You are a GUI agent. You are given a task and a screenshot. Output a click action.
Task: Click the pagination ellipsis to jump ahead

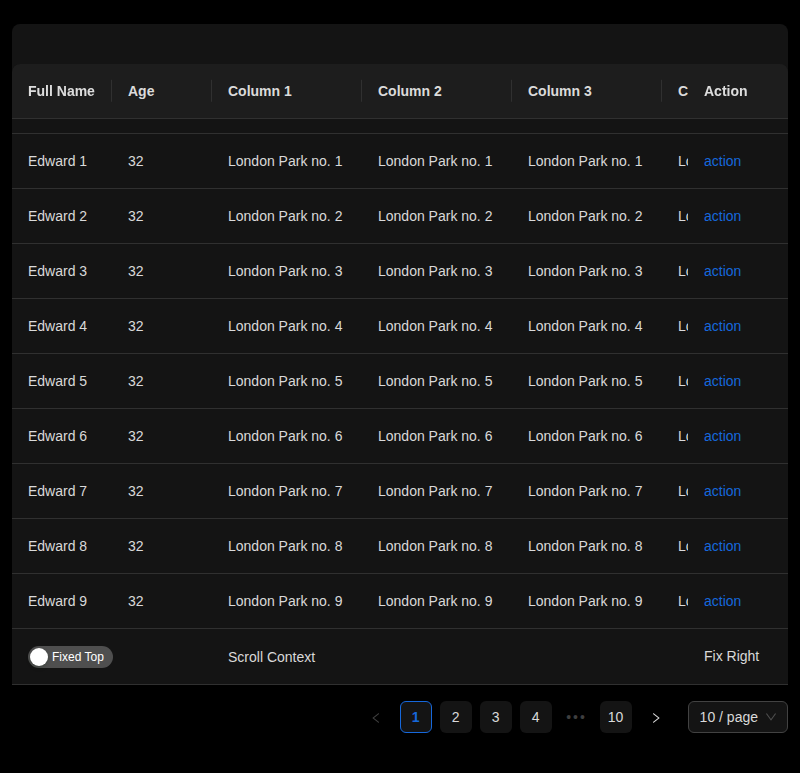pyautogui.click(x=576, y=717)
